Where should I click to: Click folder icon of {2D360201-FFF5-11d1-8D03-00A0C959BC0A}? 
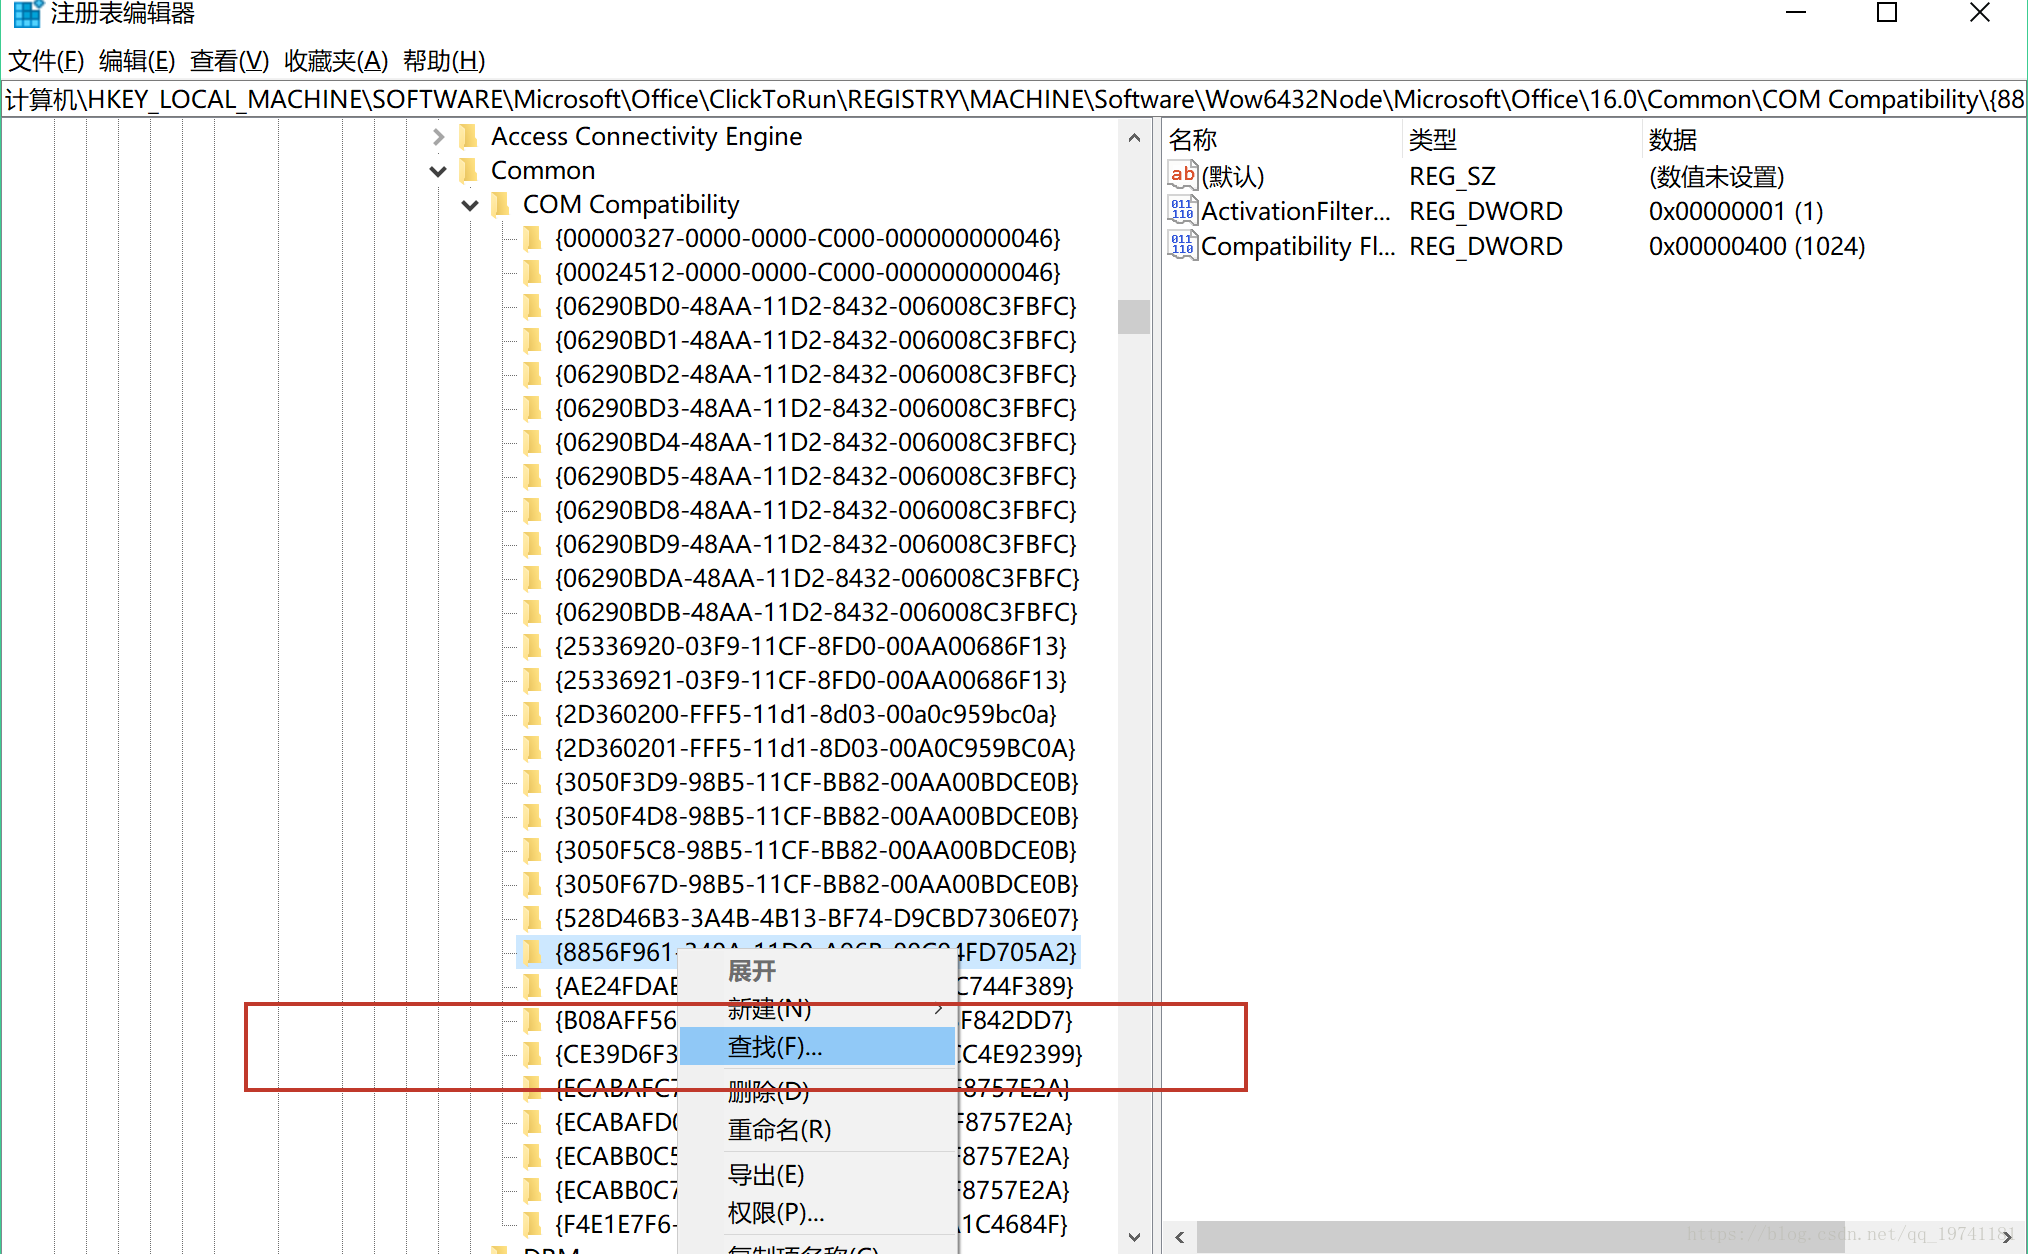point(533,748)
